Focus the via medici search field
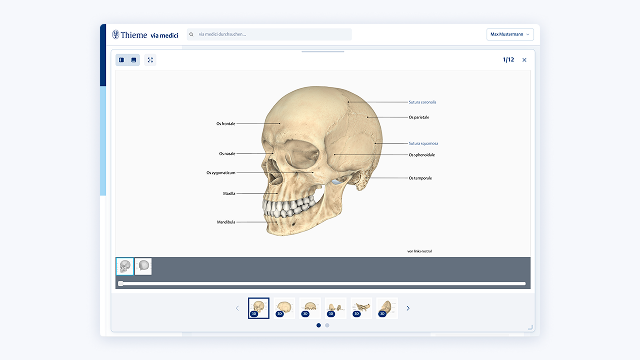Screen dimensions: 640x360 point(269,34)
